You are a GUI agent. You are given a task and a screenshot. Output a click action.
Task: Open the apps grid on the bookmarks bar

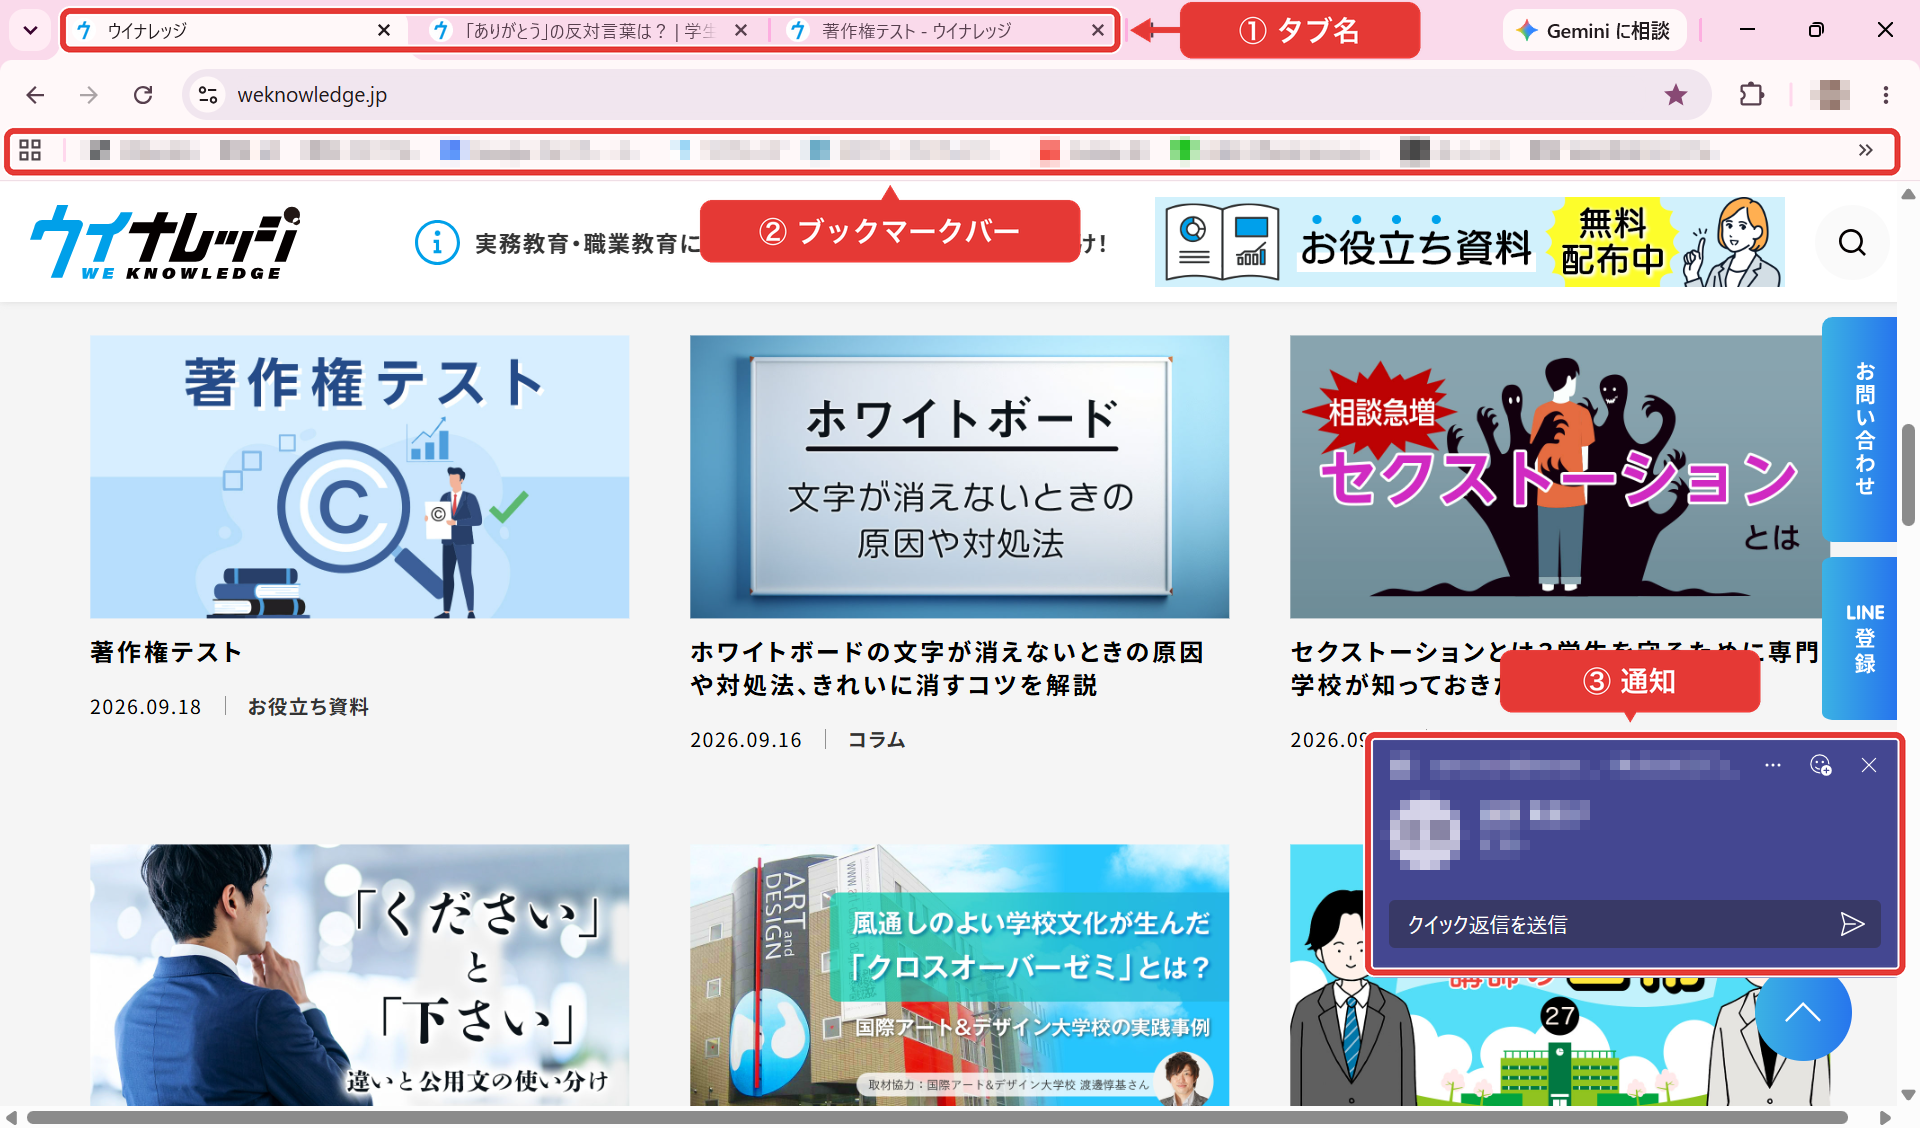point(30,150)
